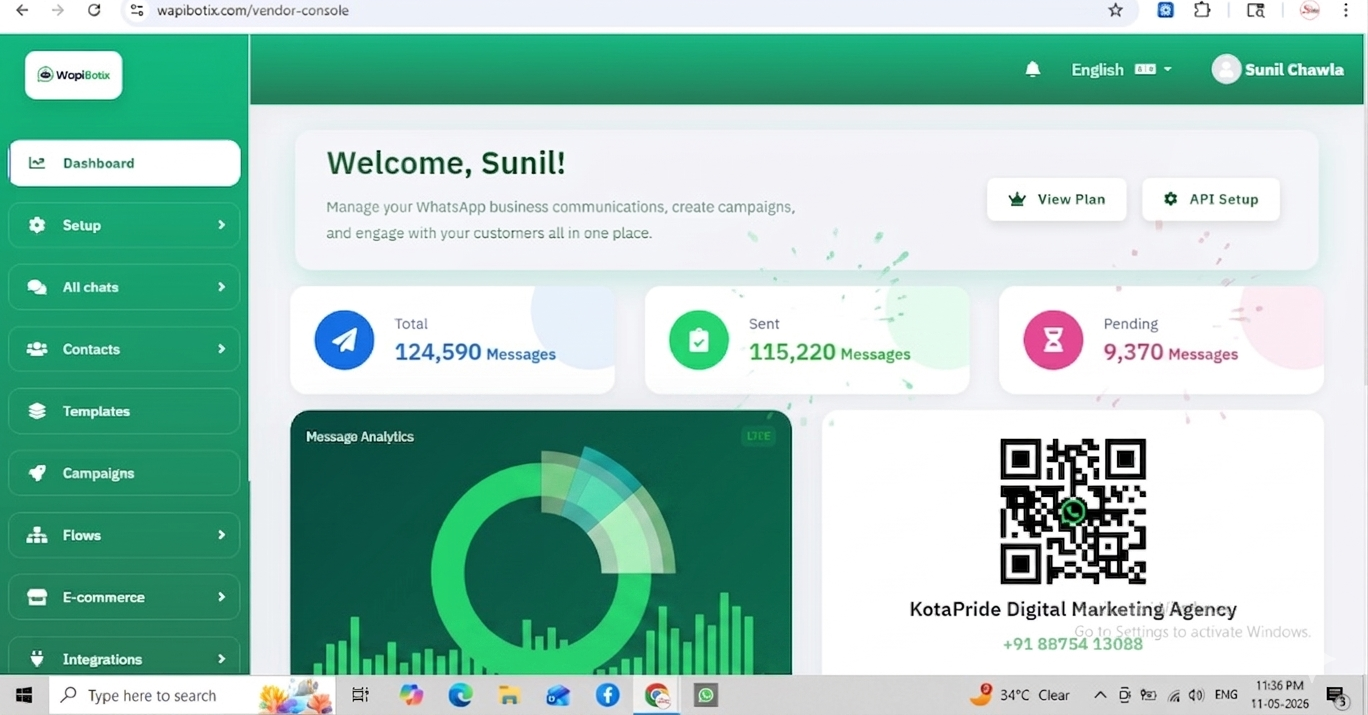Viewport: 1368px width, 715px height.
Task: Expand the Integrations submenu chevron
Action: [x=222, y=659]
